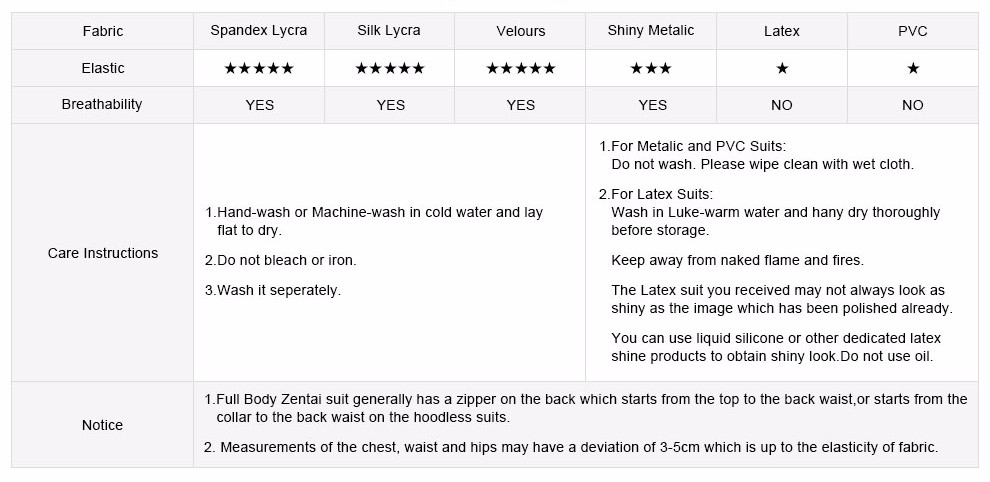The height and width of the screenshot is (482, 990).
Task: Click the five-star Elastic rating under Velours
Action: coord(521,69)
